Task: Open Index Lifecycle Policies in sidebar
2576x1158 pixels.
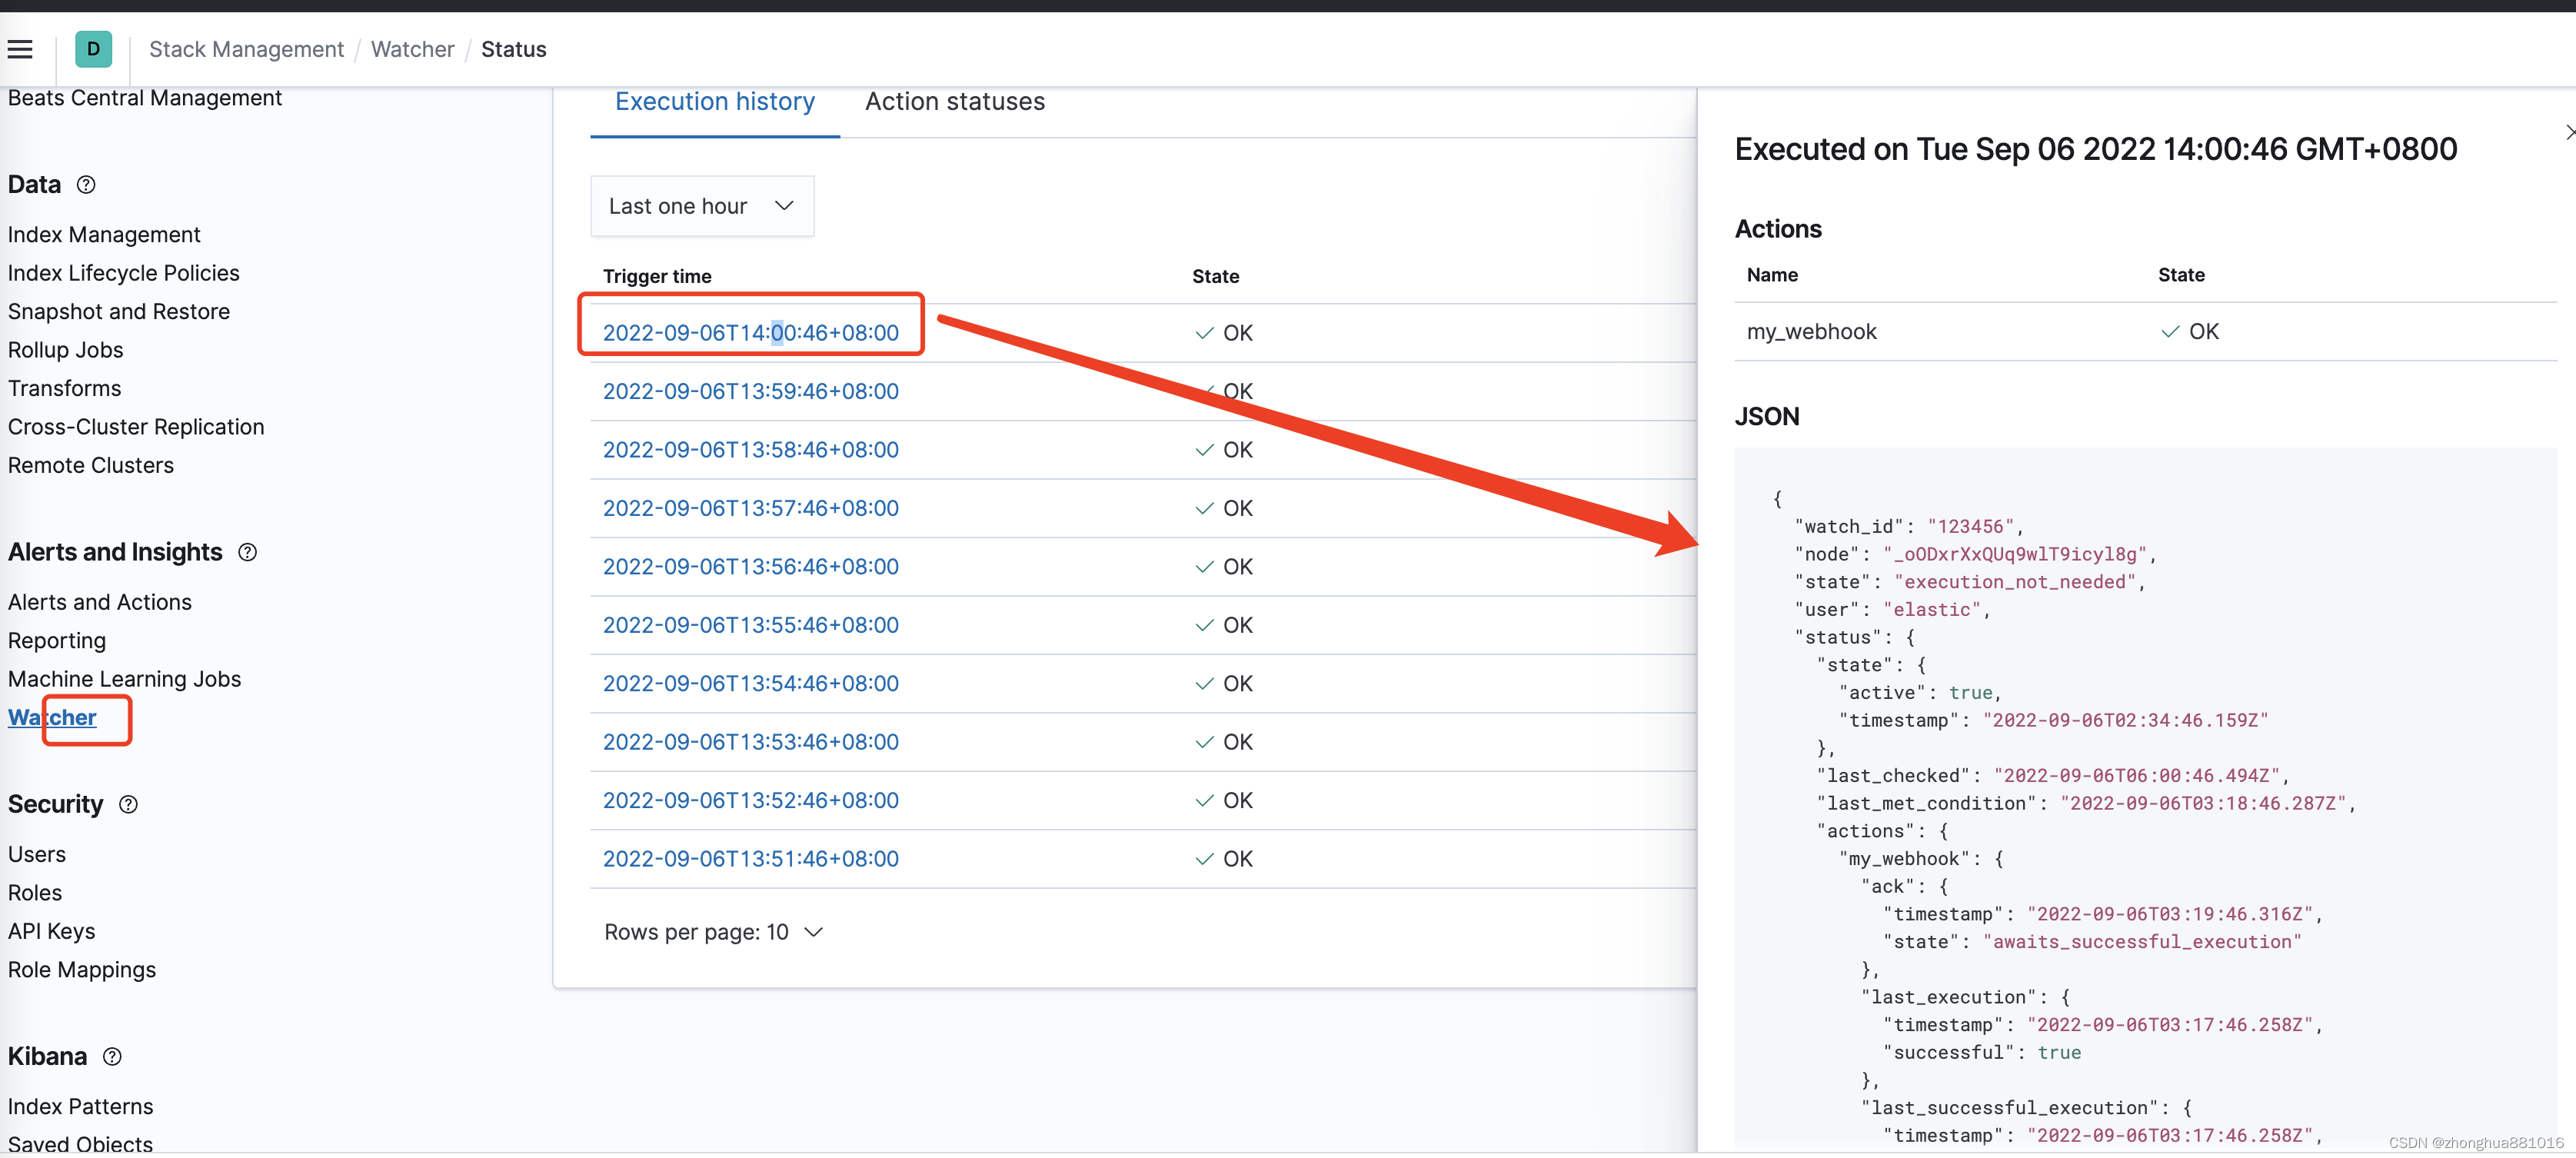Action: [x=124, y=273]
